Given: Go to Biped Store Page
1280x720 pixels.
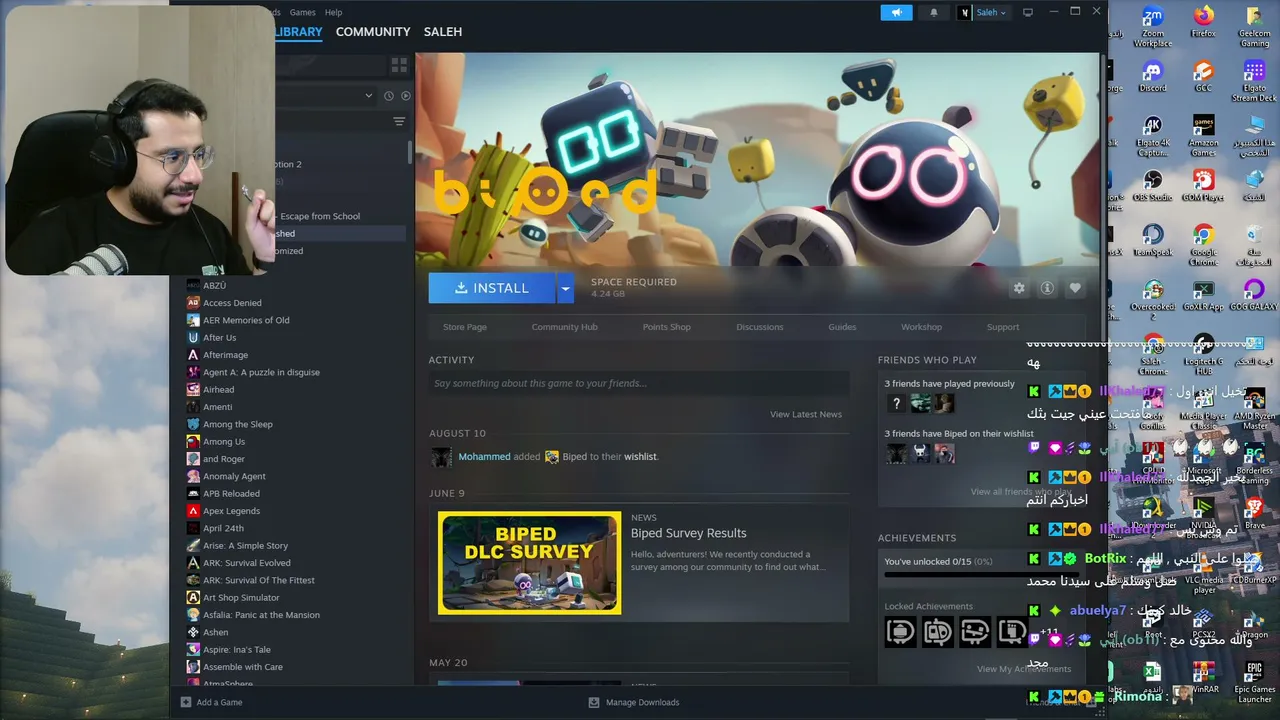Looking at the screenshot, I should pyautogui.click(x=465, y=327).
